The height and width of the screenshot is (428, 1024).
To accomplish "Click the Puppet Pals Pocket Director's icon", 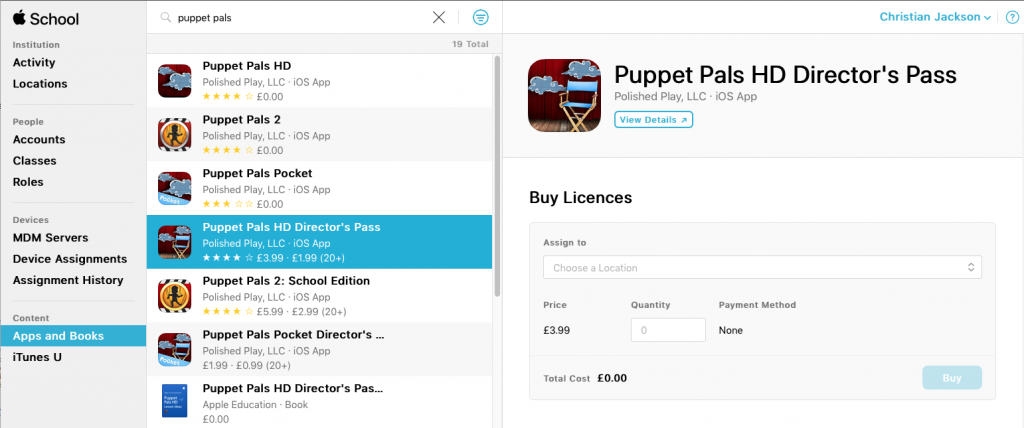I will (174, 350).
